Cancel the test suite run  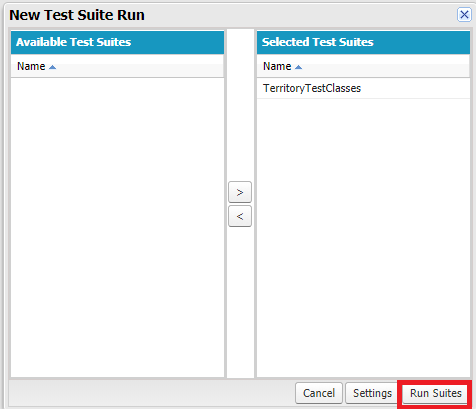point(319,393)
